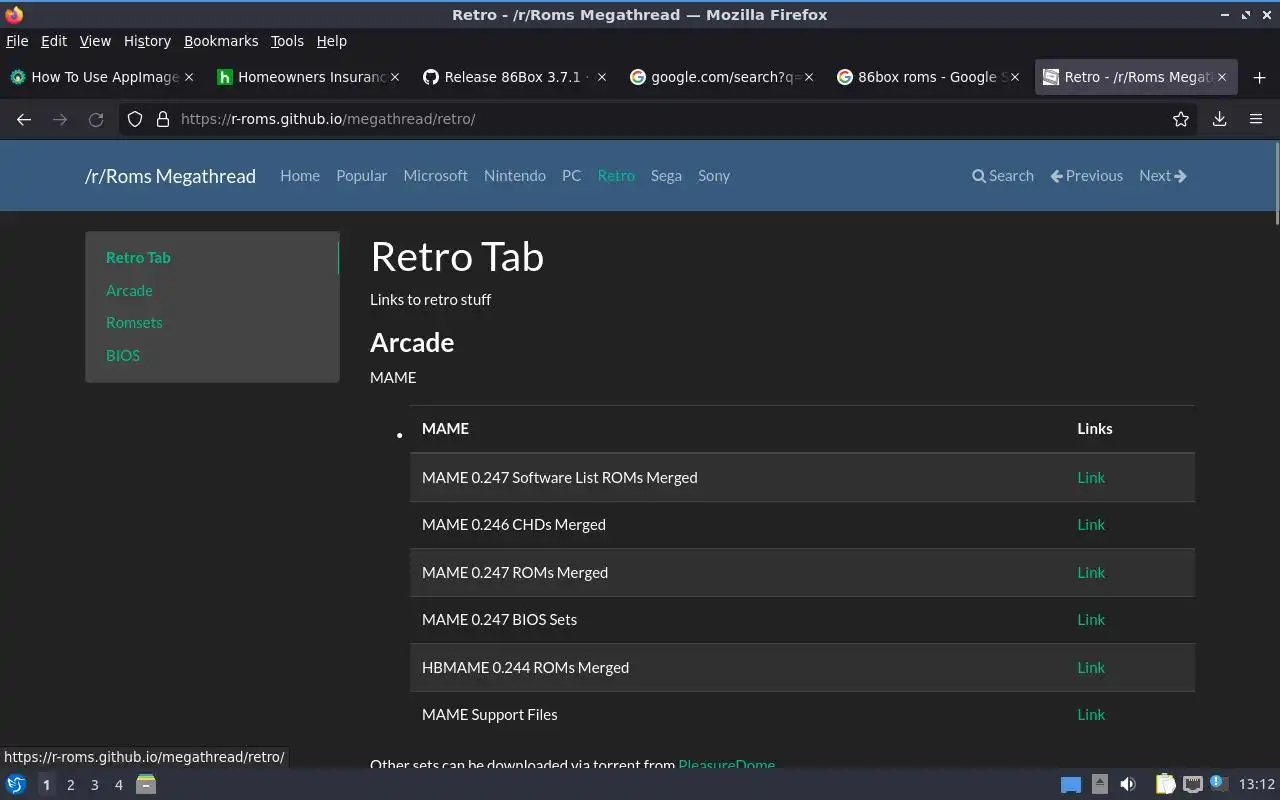The image size is (1280, 800).
Task: Open the View menu
Action: pos(95,41)
